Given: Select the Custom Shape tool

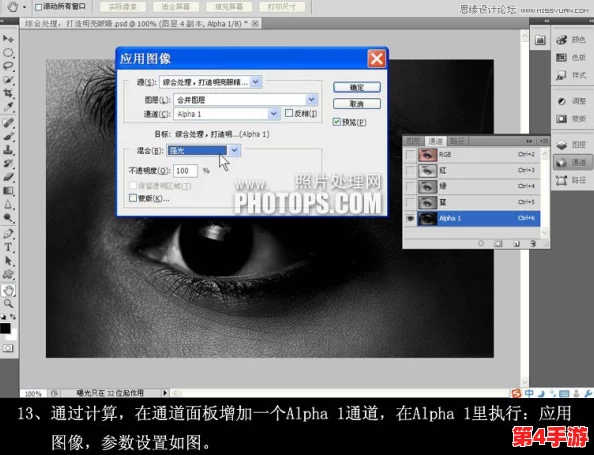Looking at the screenshot, I should (8, 275).
